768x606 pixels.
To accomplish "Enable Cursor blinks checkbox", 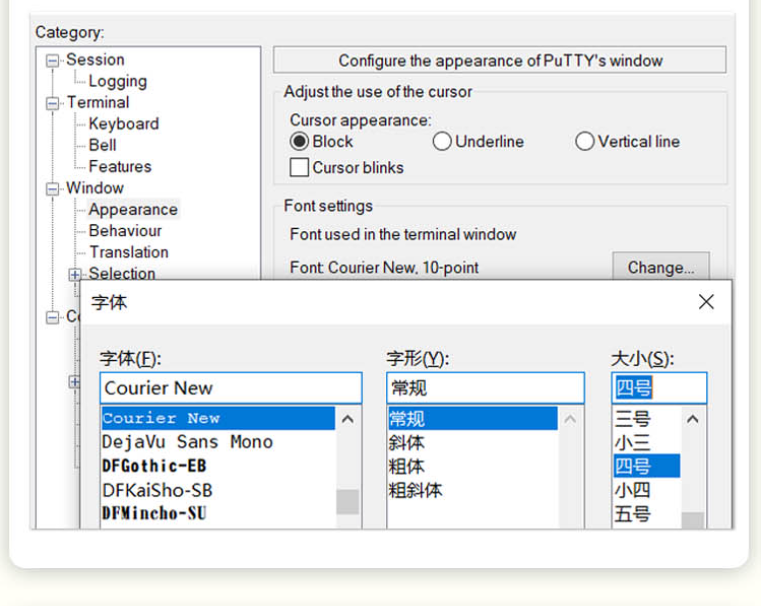I will tap(299, 167).
